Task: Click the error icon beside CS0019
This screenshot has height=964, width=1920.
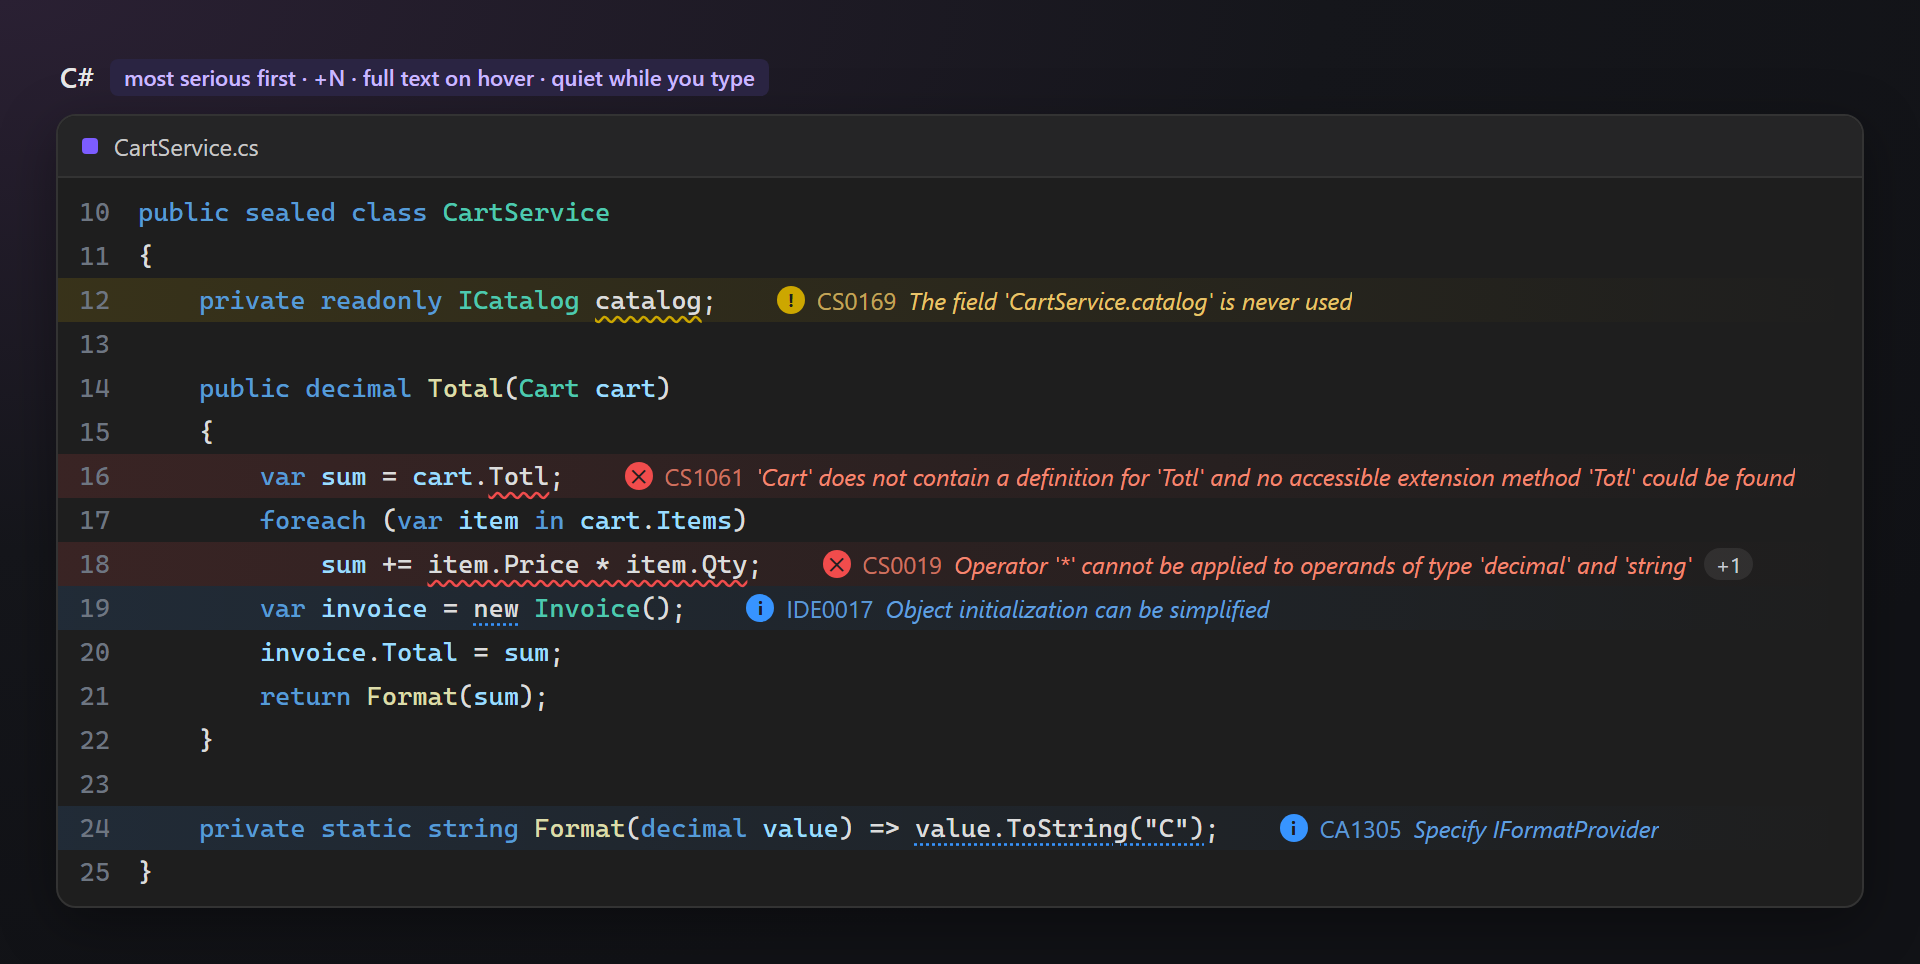Action: click(x=836, y=564)
